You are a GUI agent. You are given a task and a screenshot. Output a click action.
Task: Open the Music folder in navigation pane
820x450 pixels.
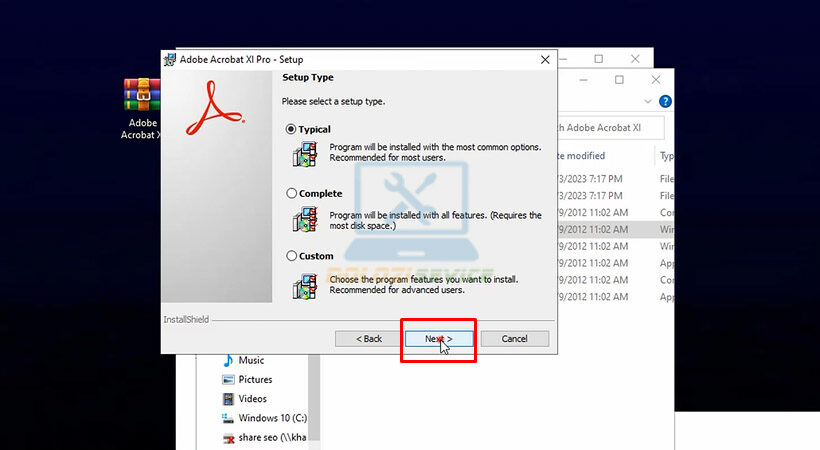point(250,360)
